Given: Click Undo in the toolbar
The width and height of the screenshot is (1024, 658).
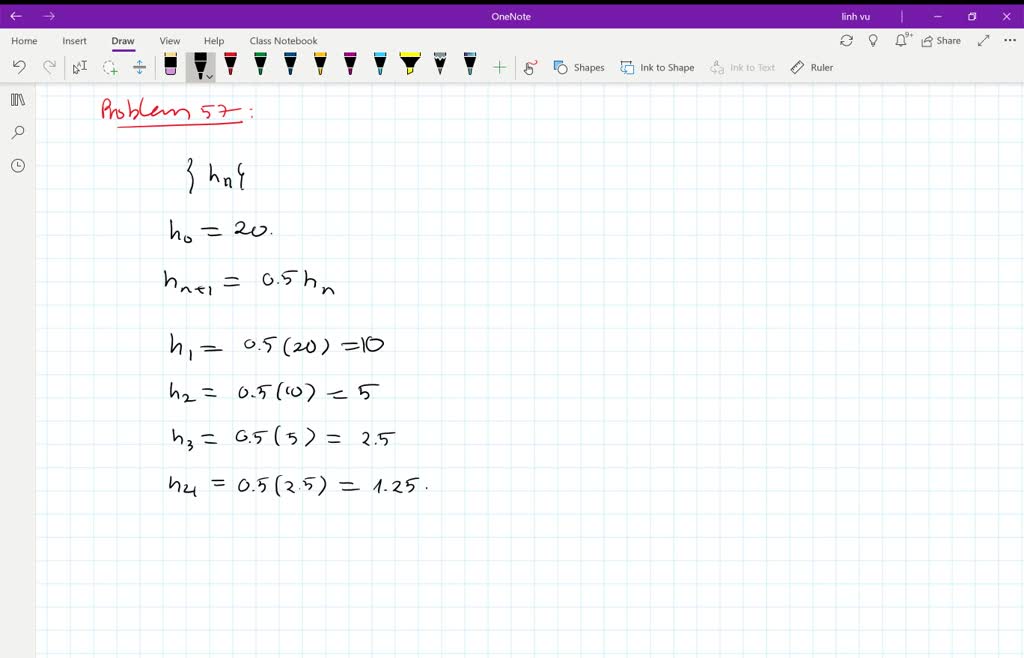Looking at the screenshot, I should pyautogui.click(x=19, y=66).
